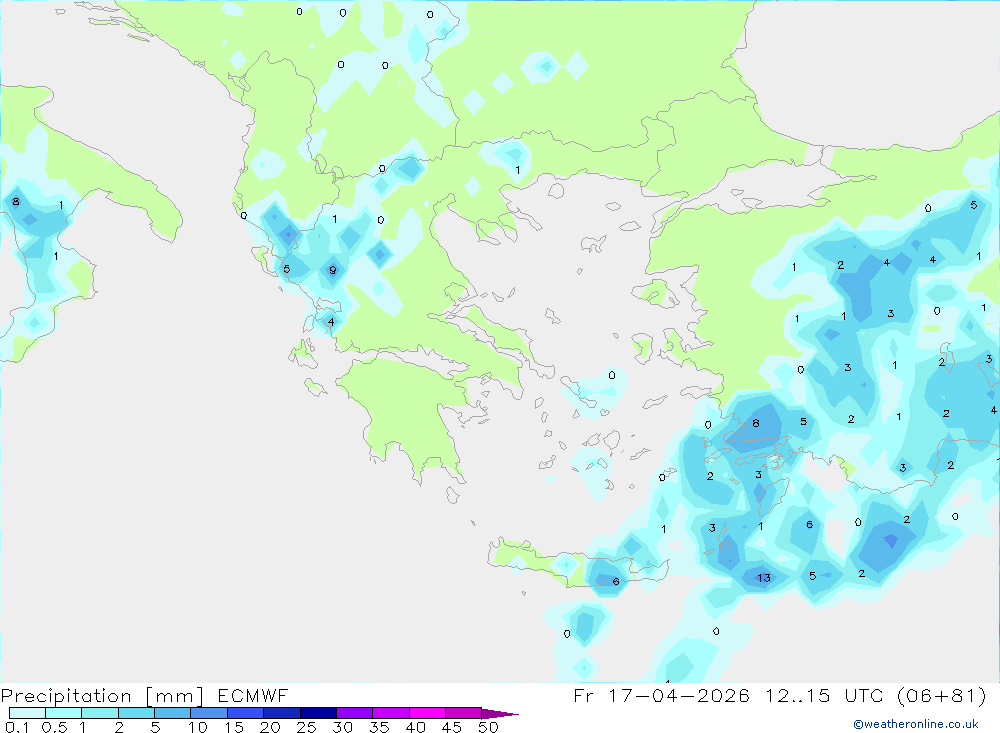
Task: Click the legend tick label '50'
Action: pos(489,727)
